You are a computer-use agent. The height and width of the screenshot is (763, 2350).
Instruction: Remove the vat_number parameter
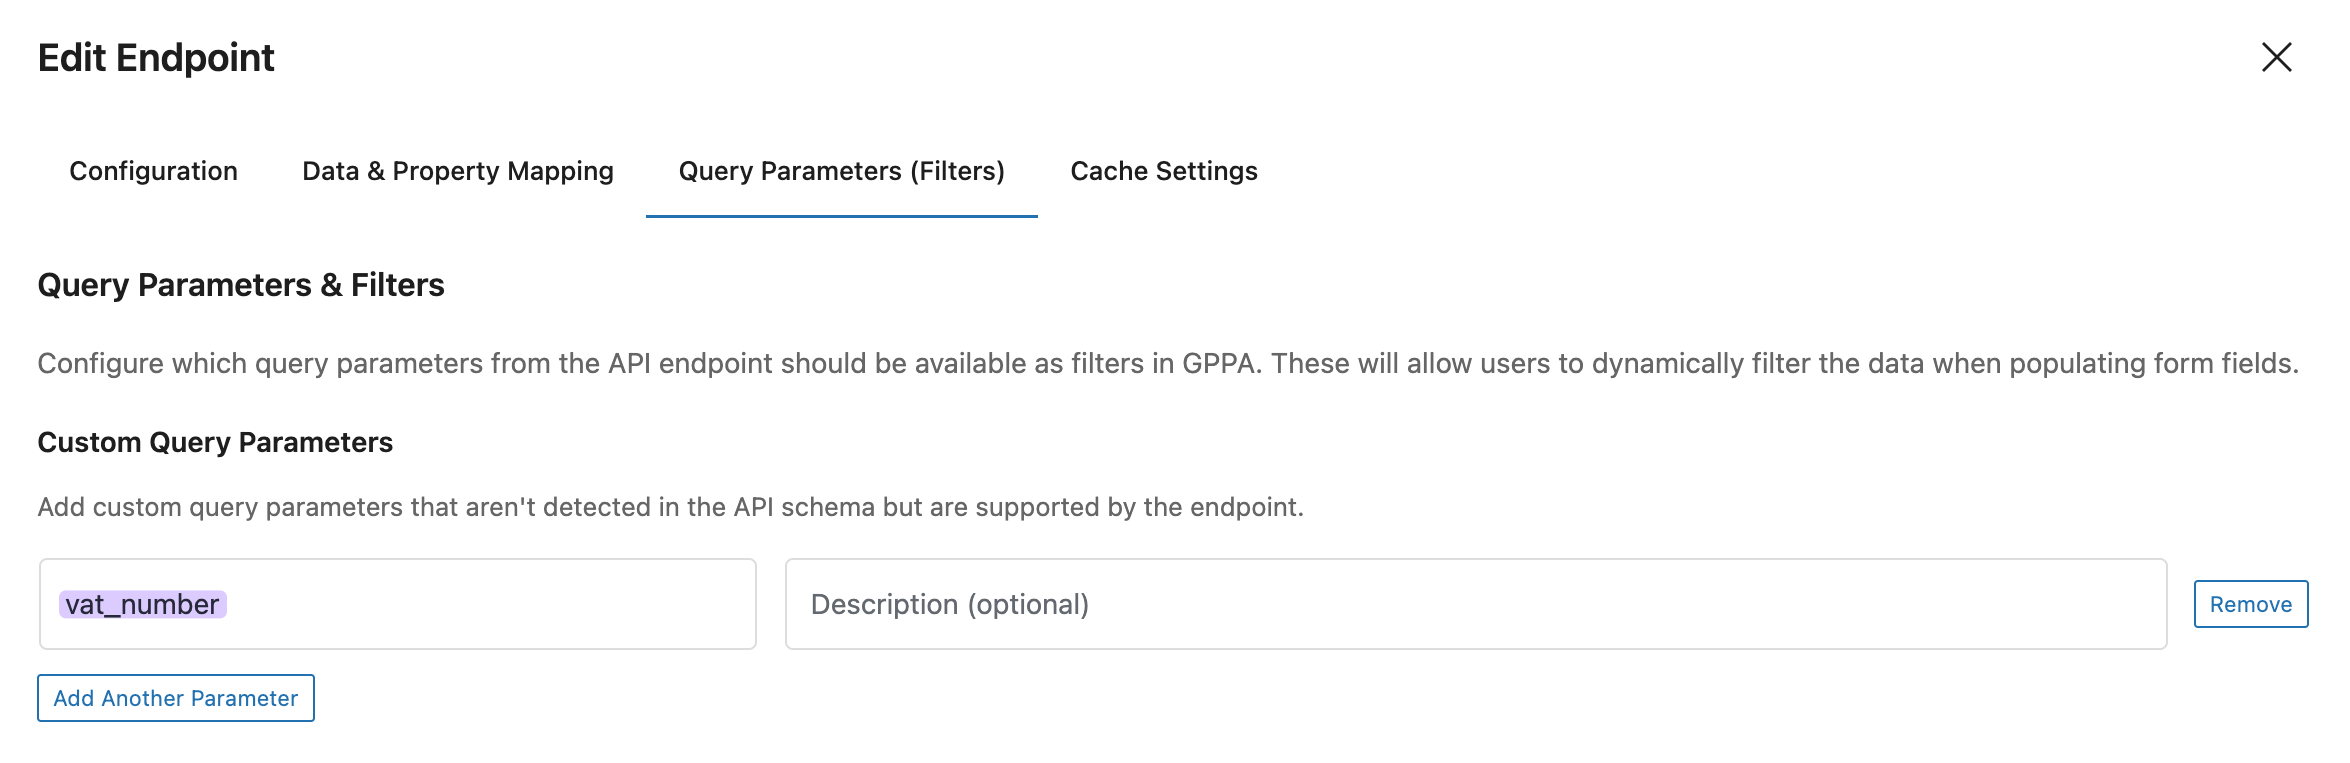pos(2250,604)
